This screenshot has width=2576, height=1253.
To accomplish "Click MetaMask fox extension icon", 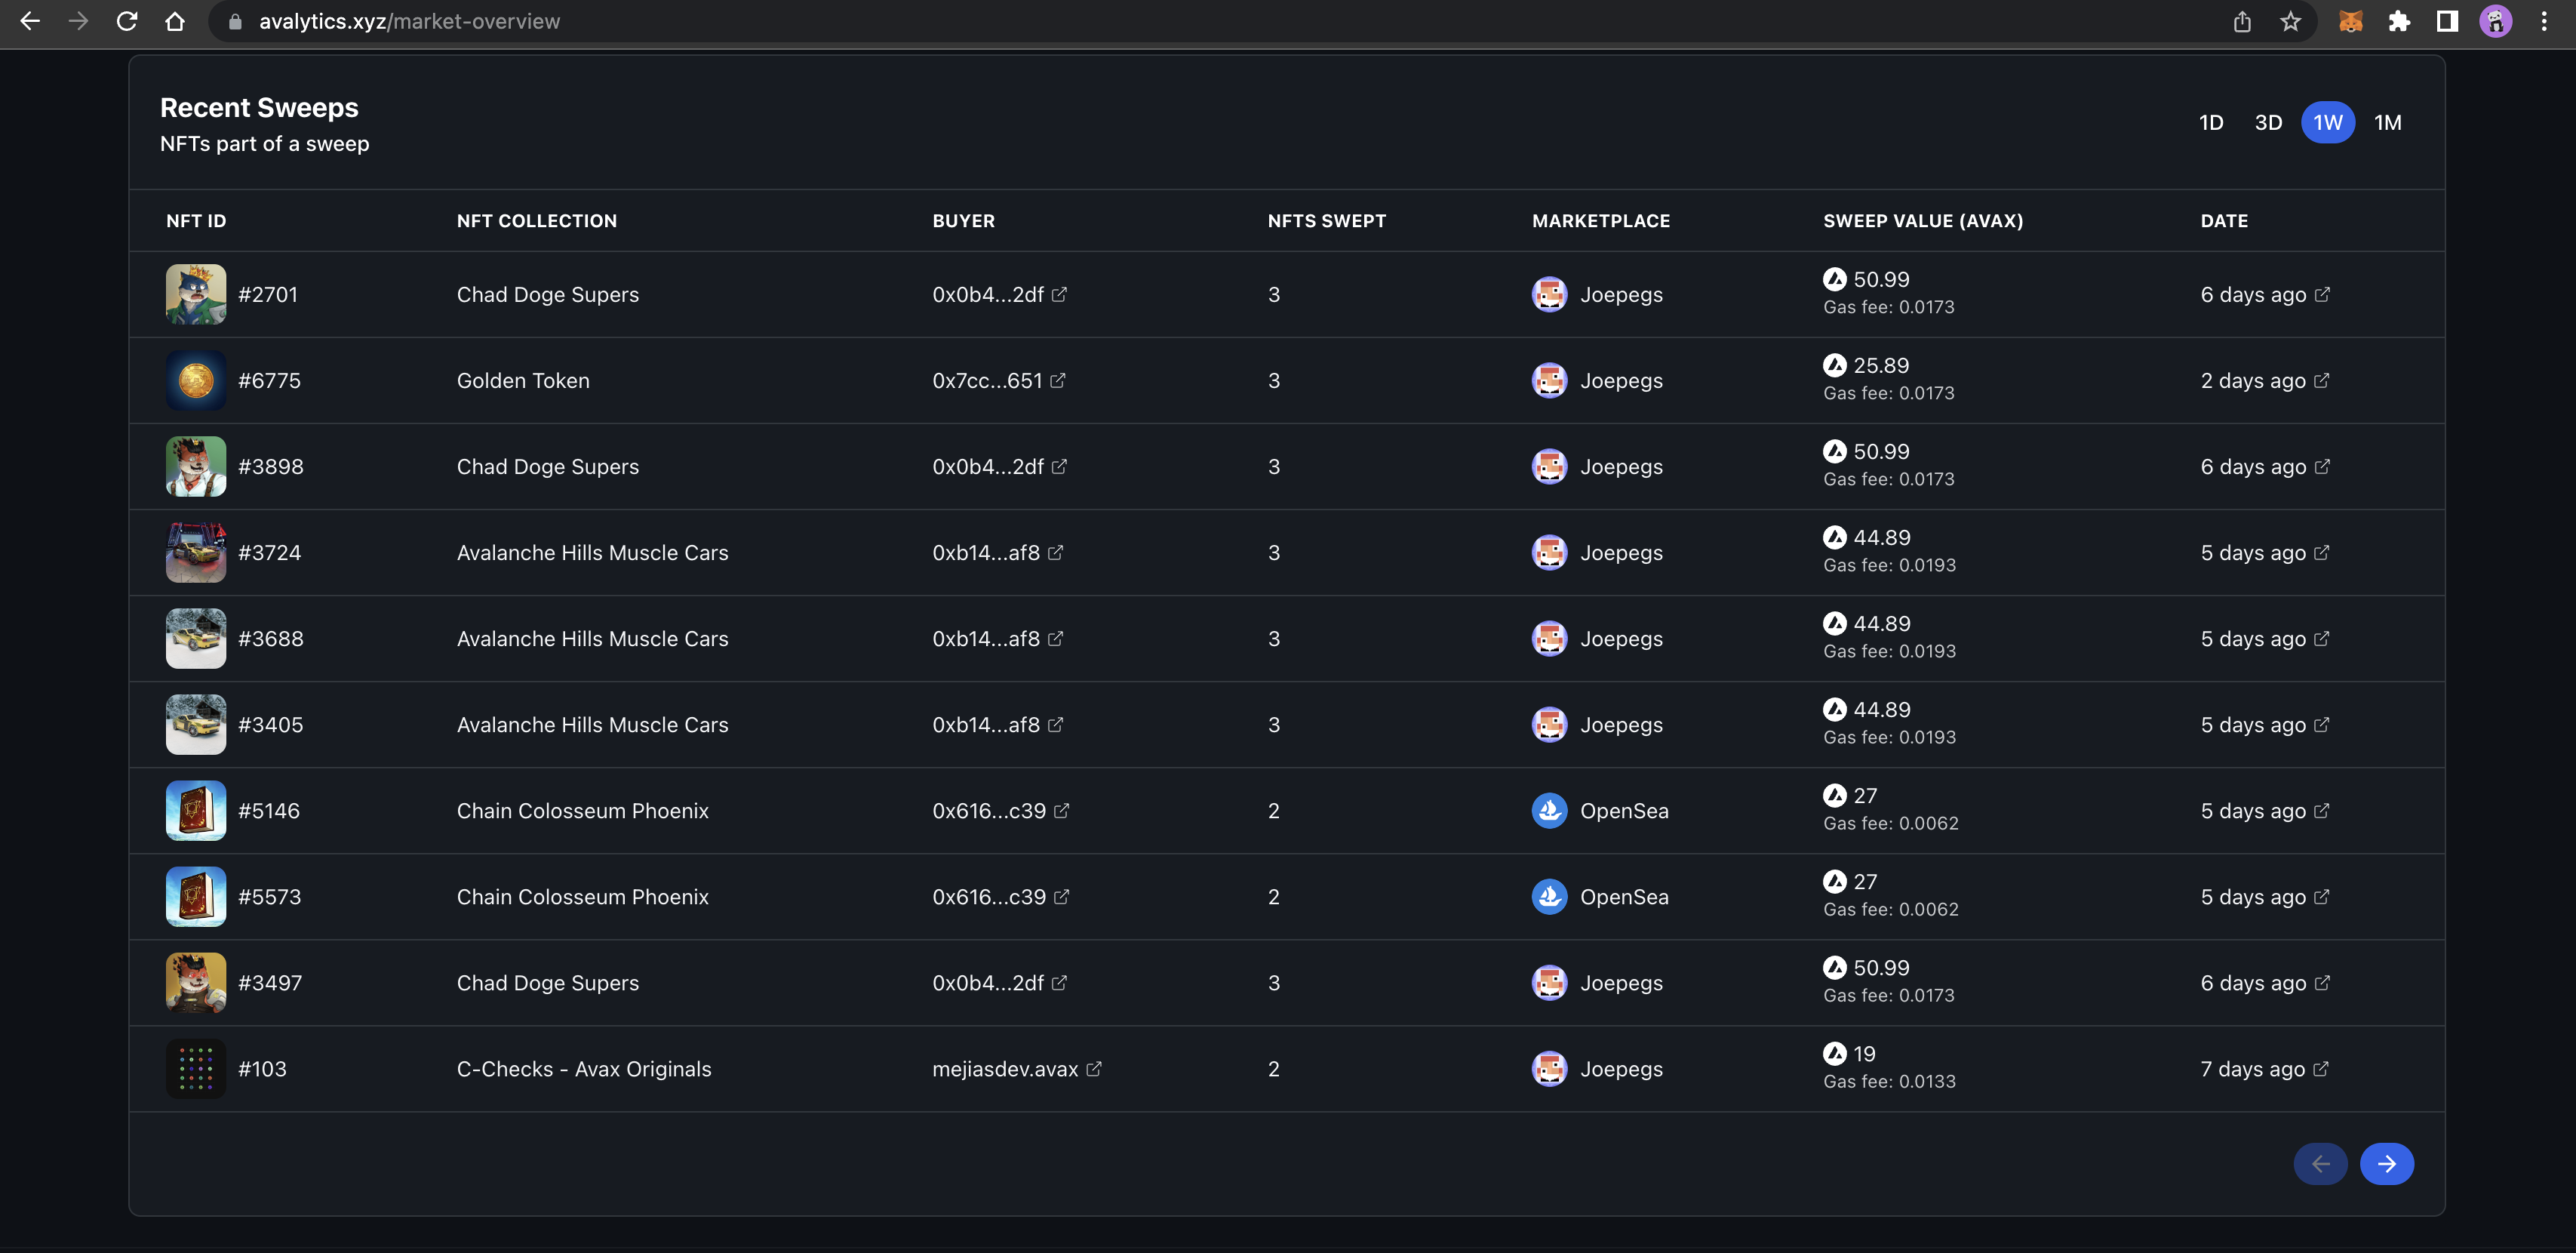I will point(2350,21).
